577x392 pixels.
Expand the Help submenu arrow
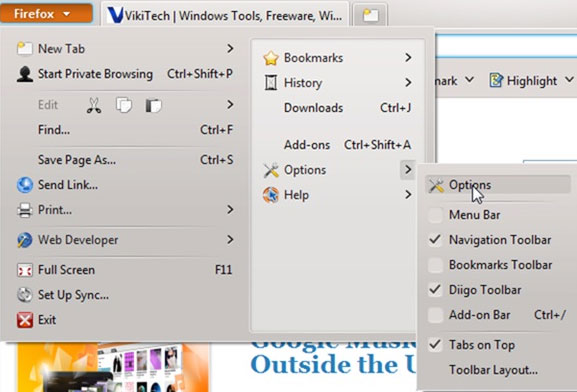[x=408, y=194]
